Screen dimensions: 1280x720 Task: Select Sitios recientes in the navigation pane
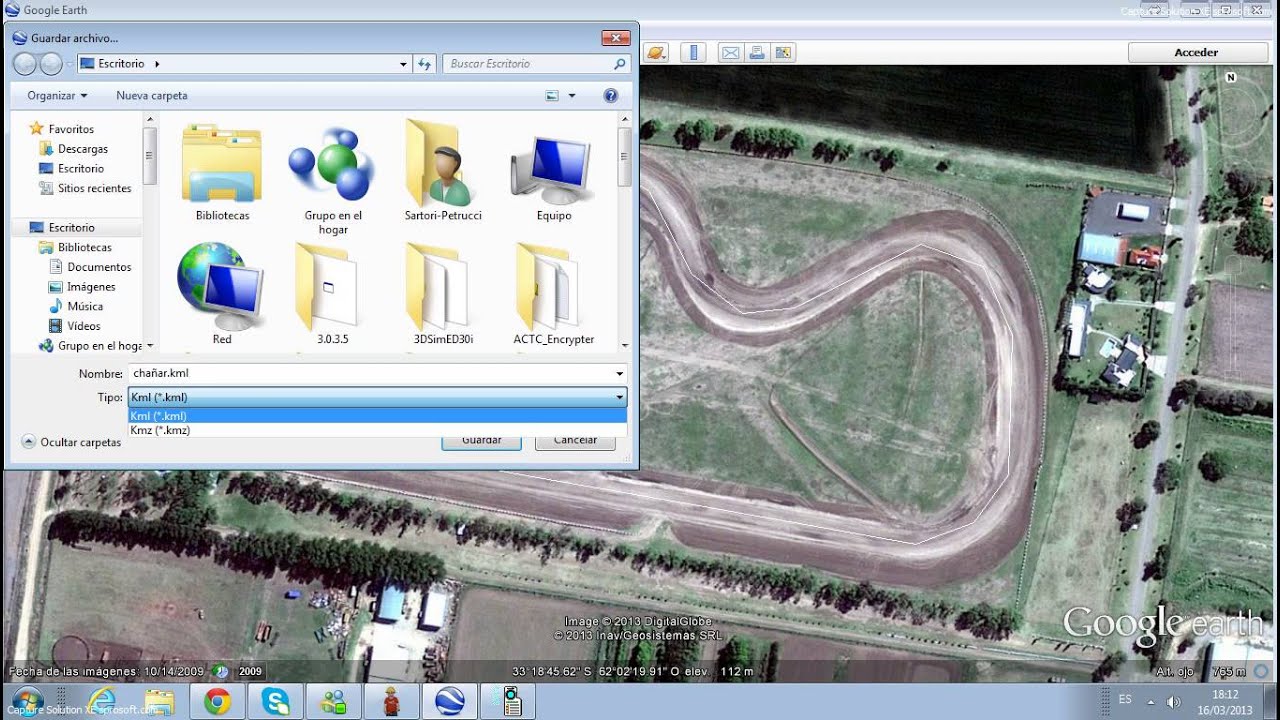(x=94, y=188)
